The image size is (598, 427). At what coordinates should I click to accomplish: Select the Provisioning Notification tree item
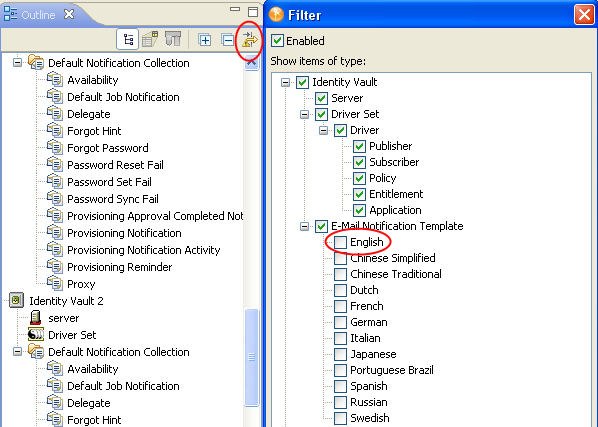124,233
